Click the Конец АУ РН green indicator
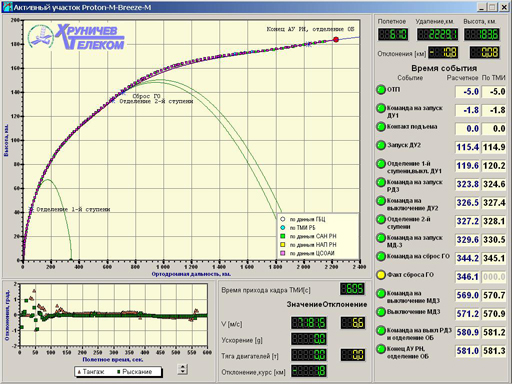 (x=381, y=349)
